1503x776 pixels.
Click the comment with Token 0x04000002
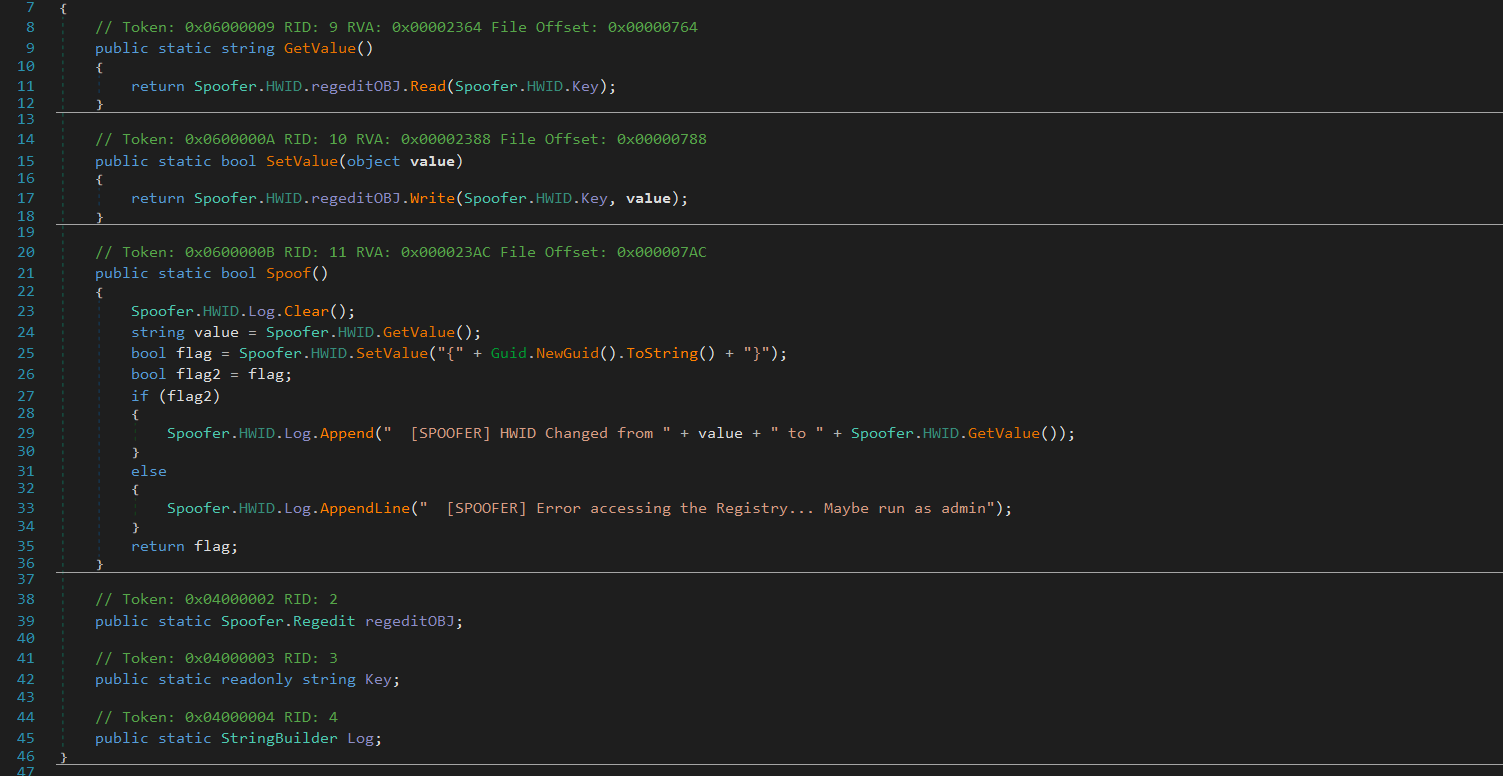coord(216,599)
